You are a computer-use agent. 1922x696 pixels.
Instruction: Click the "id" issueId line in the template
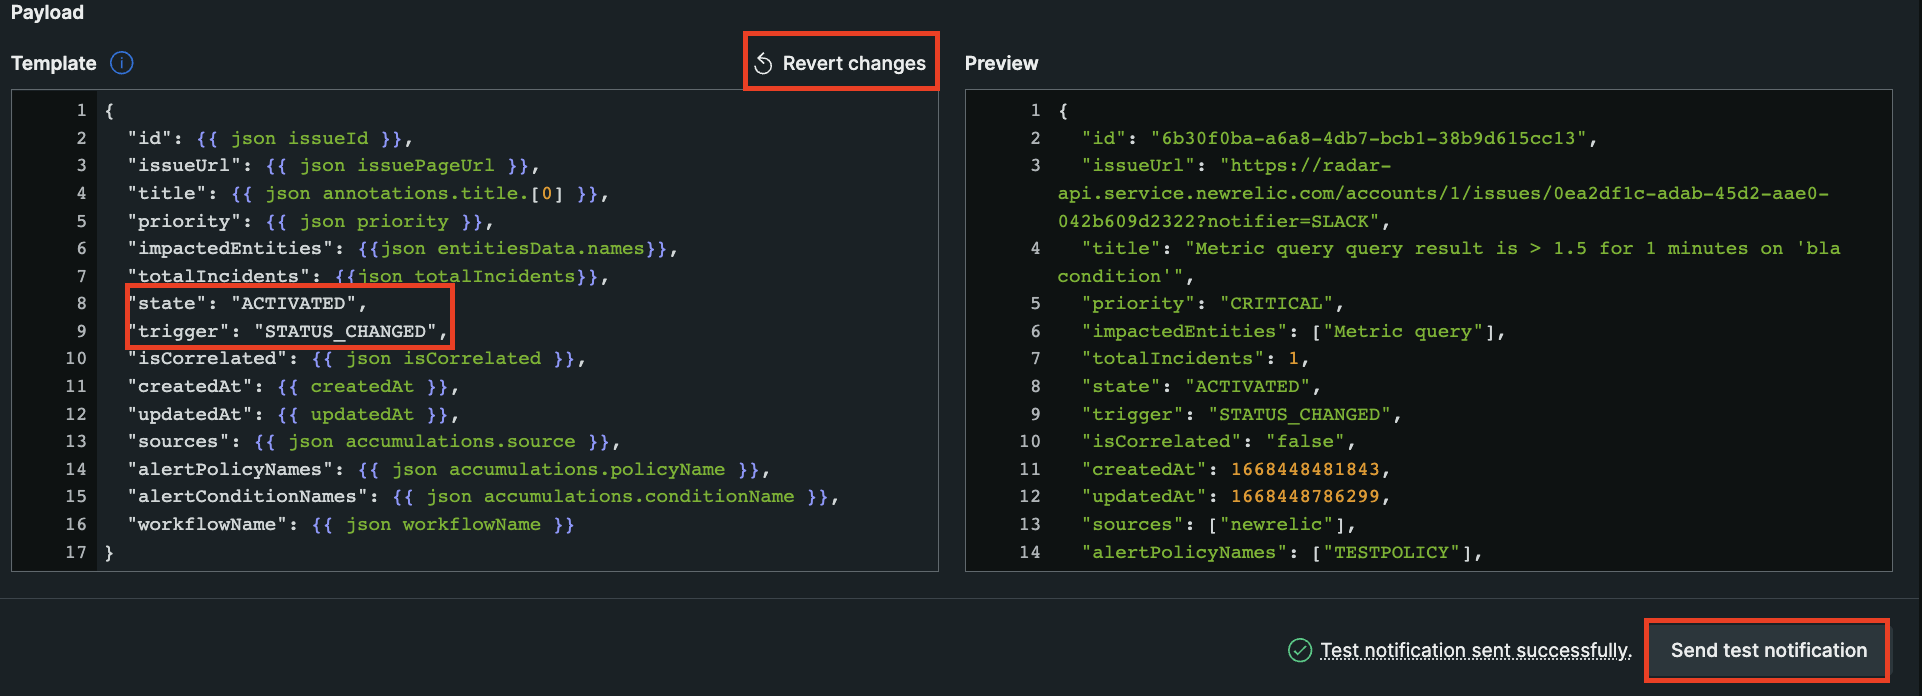click(269, 138)
